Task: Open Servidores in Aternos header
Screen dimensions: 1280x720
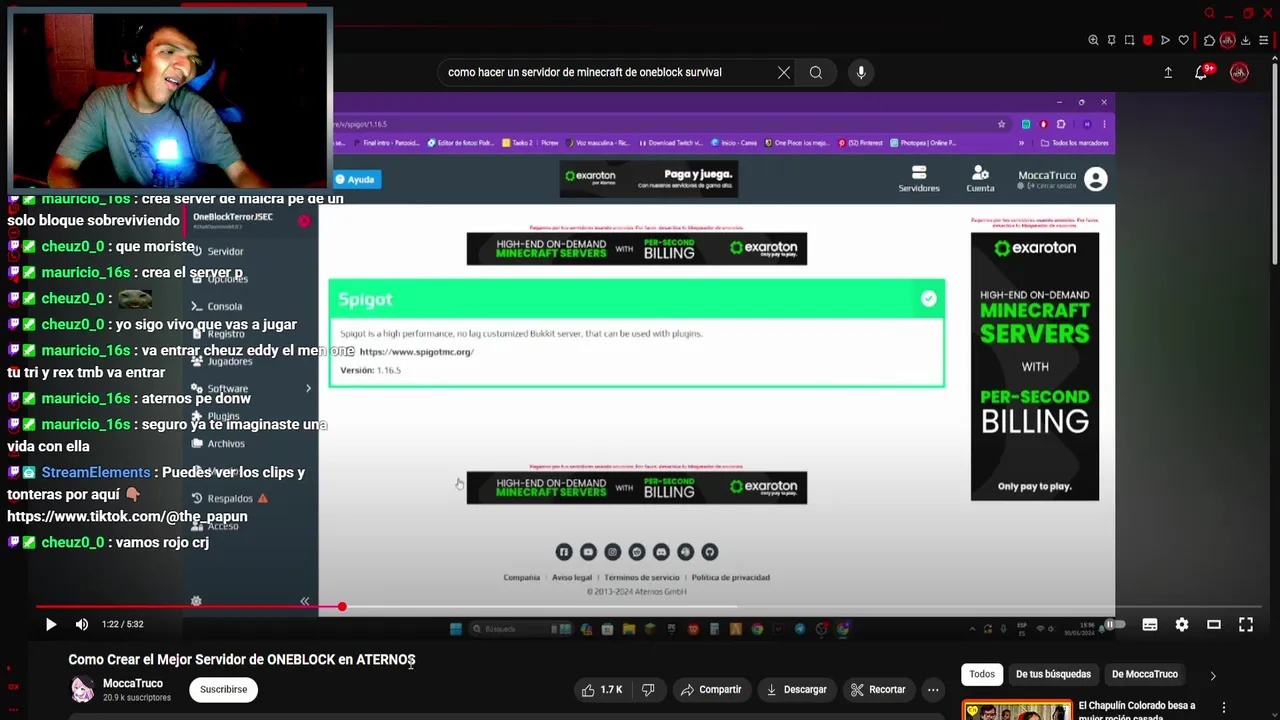Action: [x=919, y=180]
